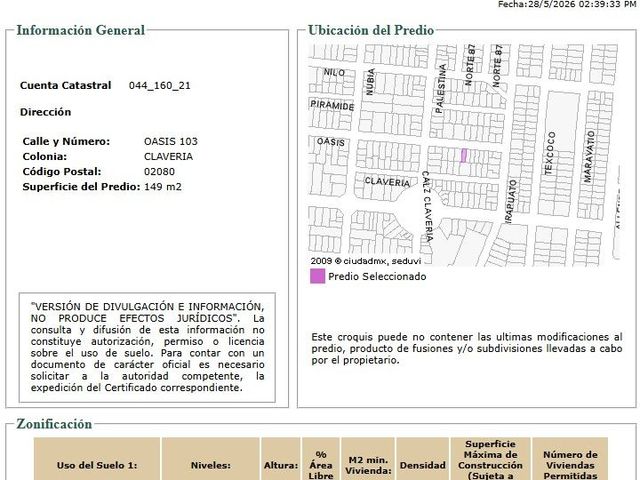Click the Colonia value CLAVERIA
The image size is (640, 480).
168,156
